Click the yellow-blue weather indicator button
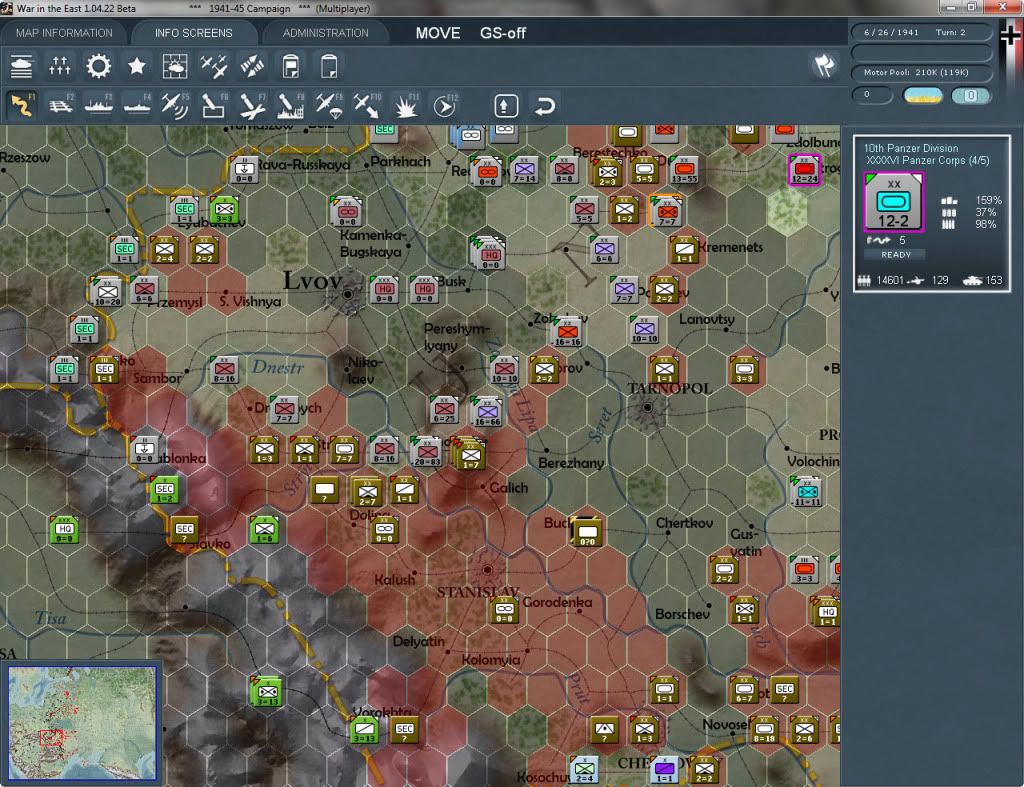The image size is (1024, 787). coord(923,96)
